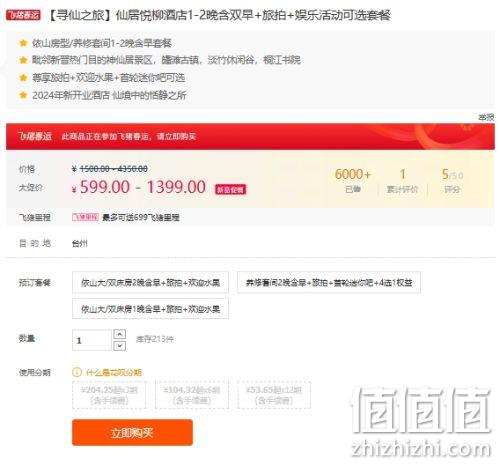Choose the 3期 installment option ¥204.25
Screen dimensions: 500x466
click(109, 395)
